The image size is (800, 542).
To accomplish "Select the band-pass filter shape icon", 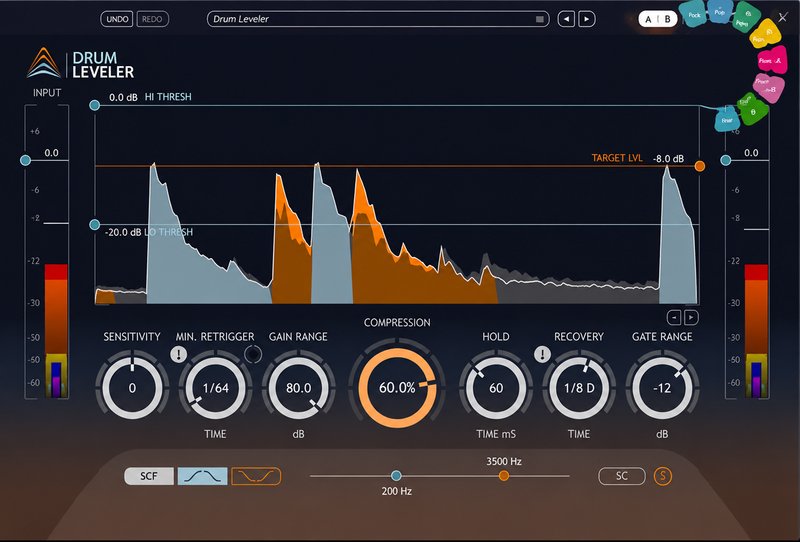I will click(x=203, y=476).
